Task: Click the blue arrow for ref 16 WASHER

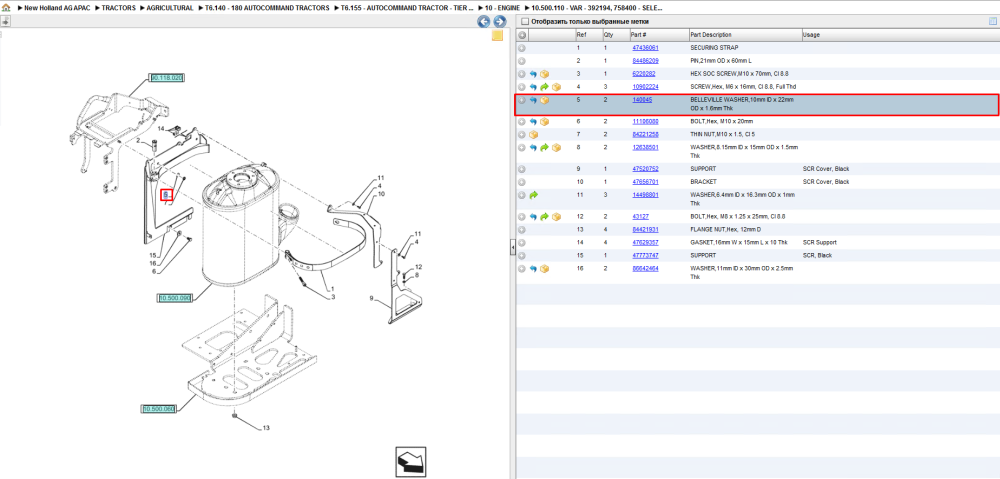Action: 533,269
